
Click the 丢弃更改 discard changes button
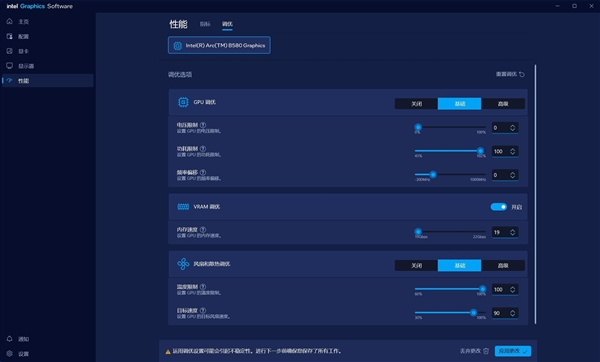[x=474, y=351]
